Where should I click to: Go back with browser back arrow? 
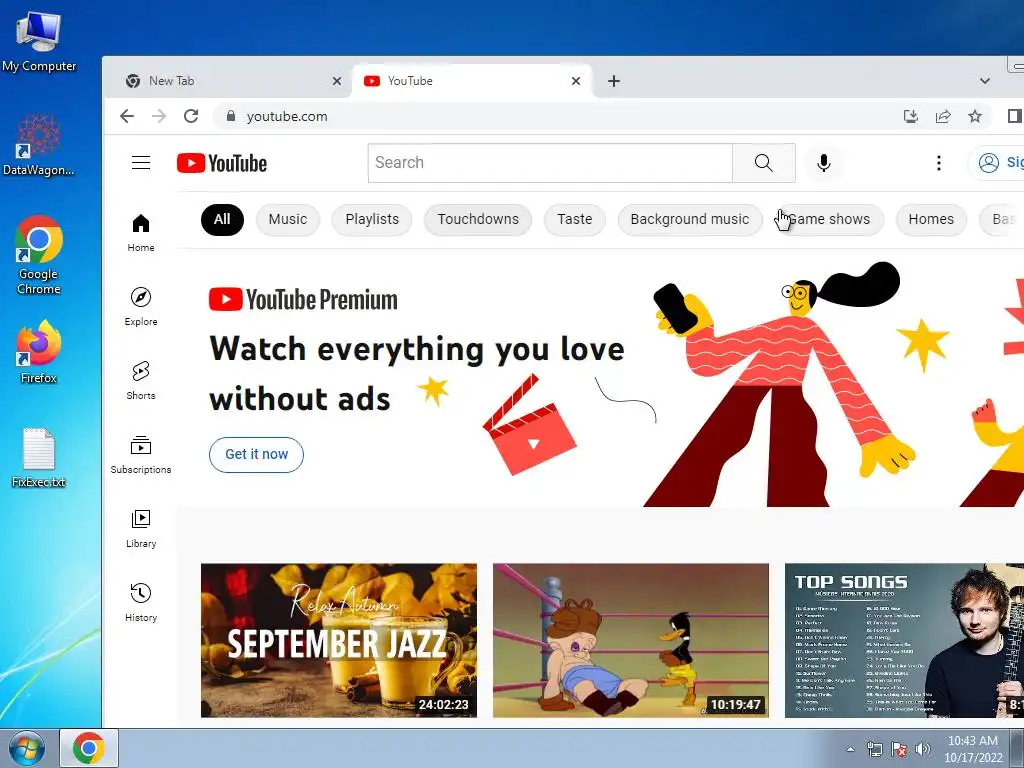tap(127, 116)
